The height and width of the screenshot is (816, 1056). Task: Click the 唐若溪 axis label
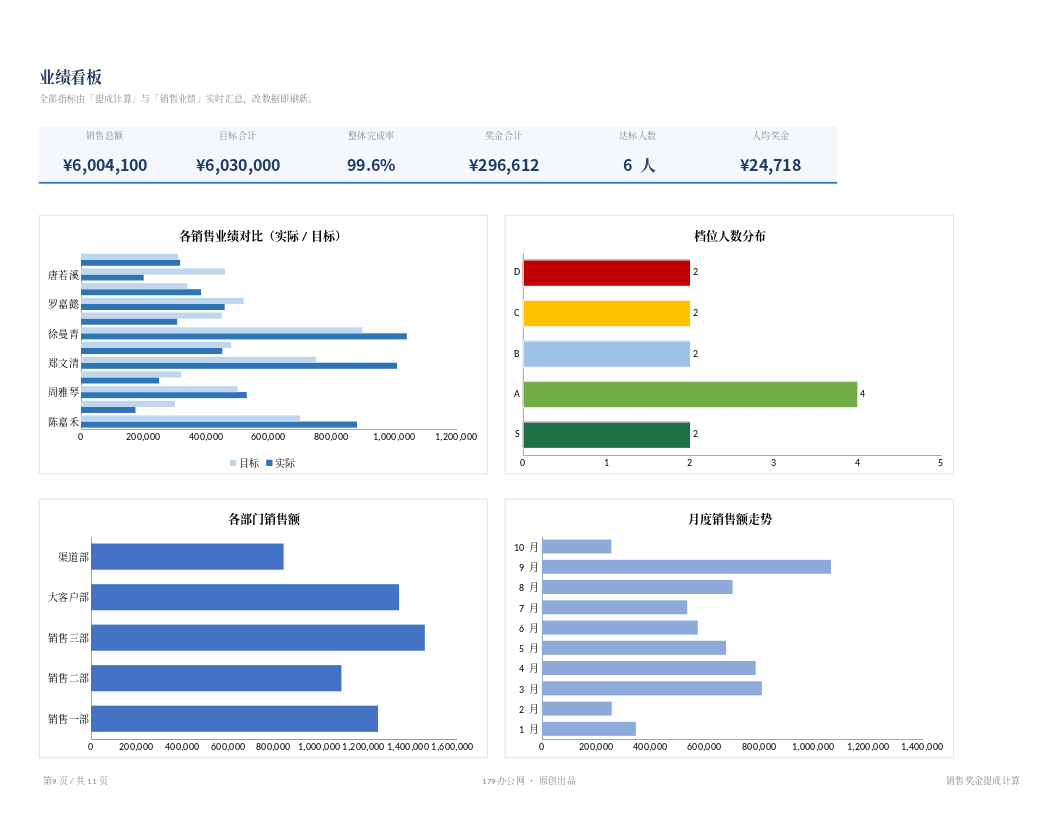point(63,275)
